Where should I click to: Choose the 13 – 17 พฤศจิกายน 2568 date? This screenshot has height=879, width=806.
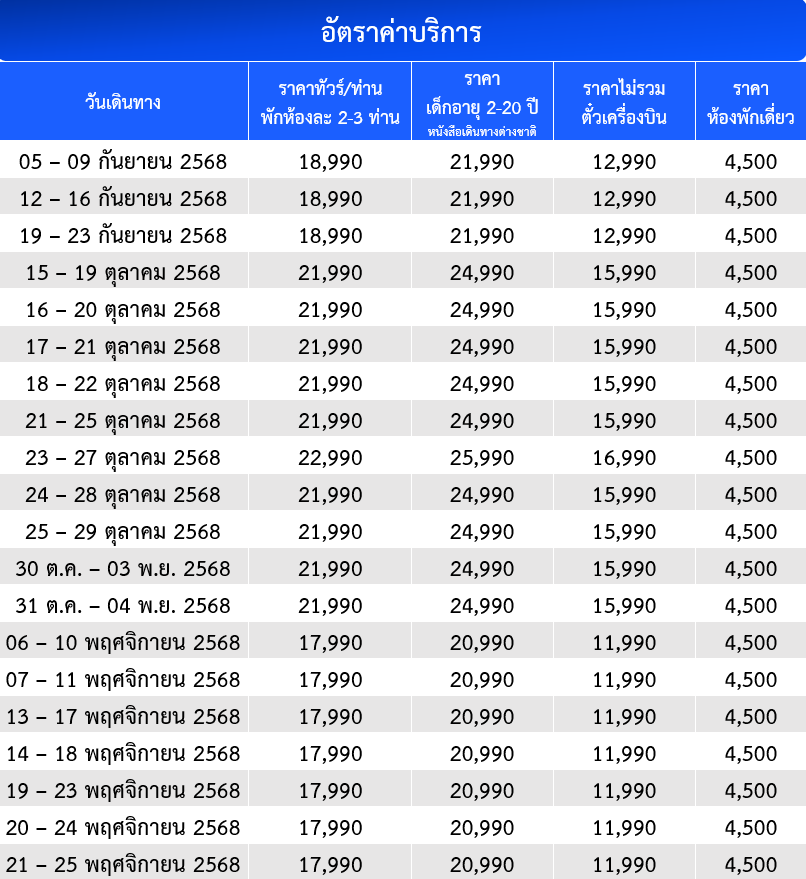coord(123,717)
